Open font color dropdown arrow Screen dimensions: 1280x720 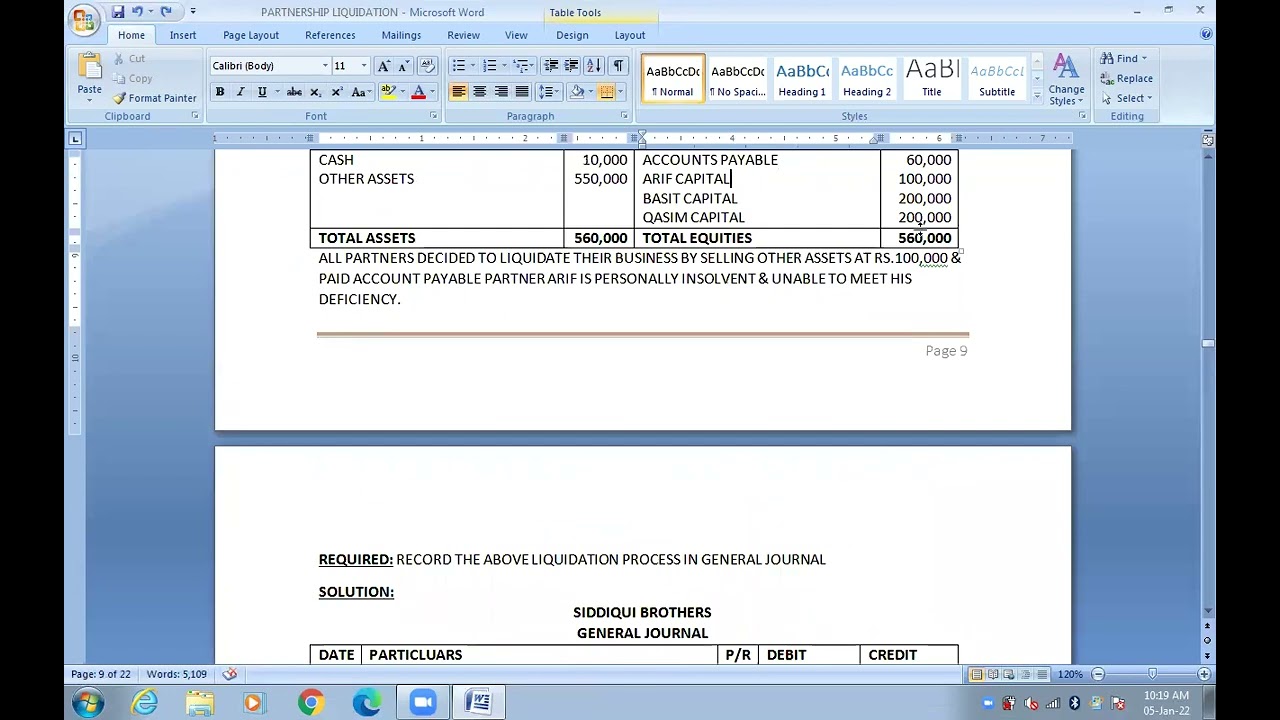432,92
